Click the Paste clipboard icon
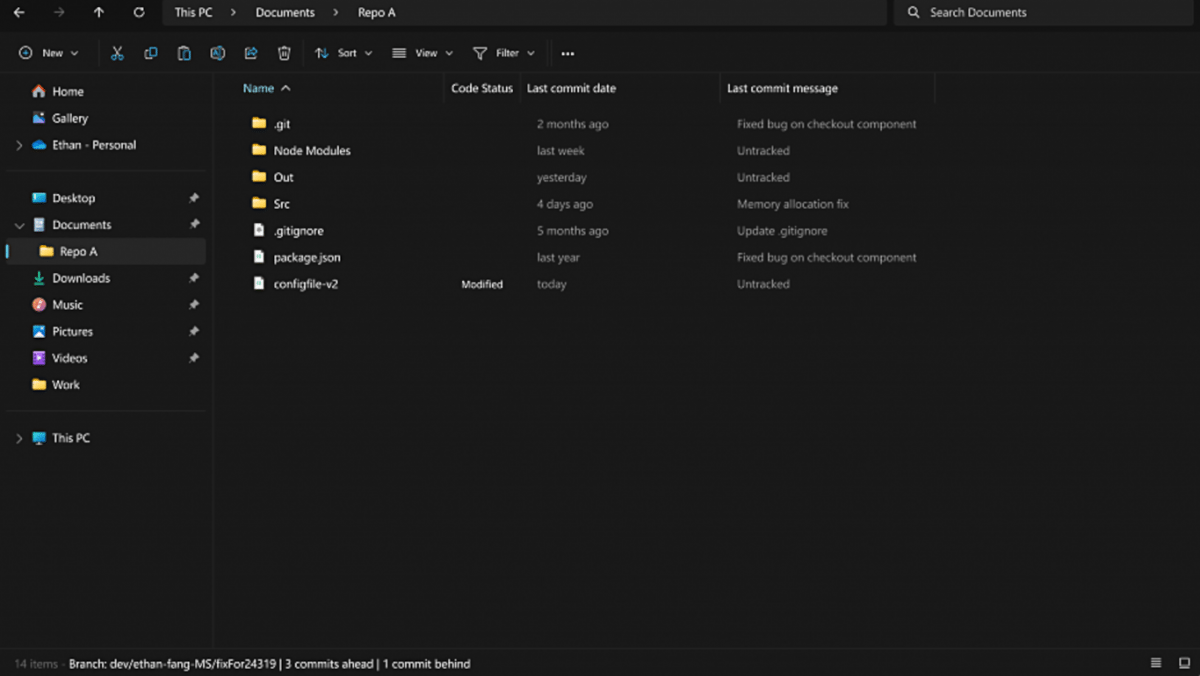Image resolution: width=1200 pixels, height=676 pixels. [184, 53]
